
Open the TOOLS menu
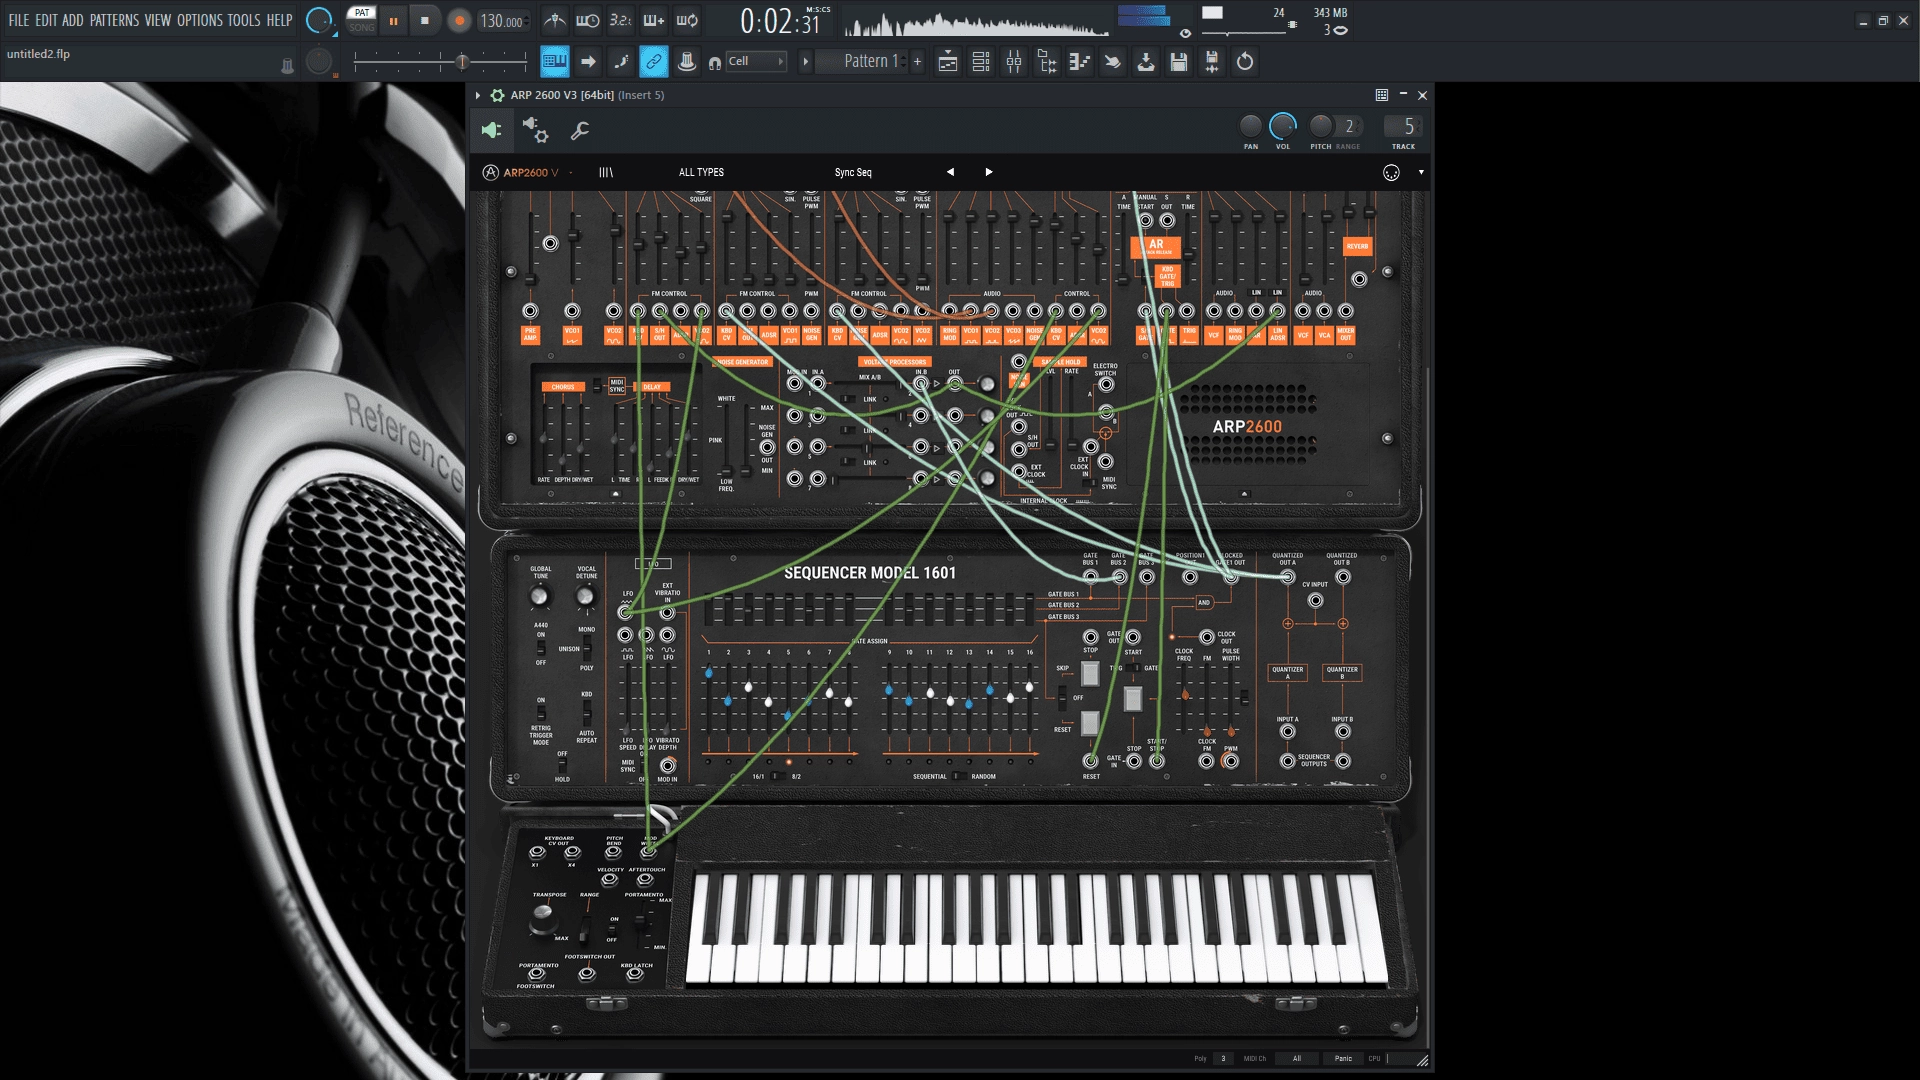tap(244, 20)
